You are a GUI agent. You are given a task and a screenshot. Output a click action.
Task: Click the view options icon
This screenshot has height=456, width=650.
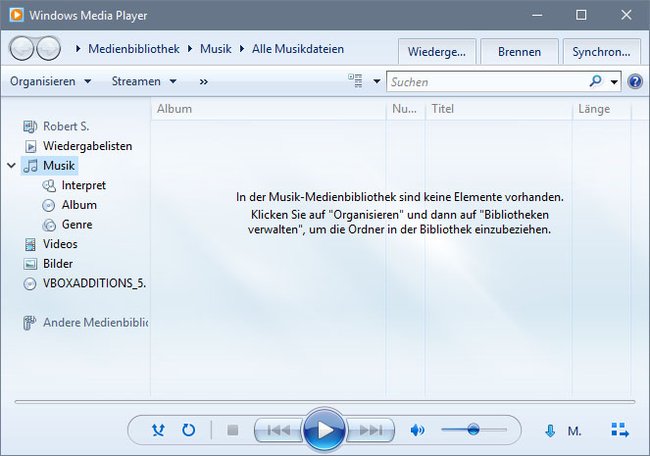(x=355, y=81)
